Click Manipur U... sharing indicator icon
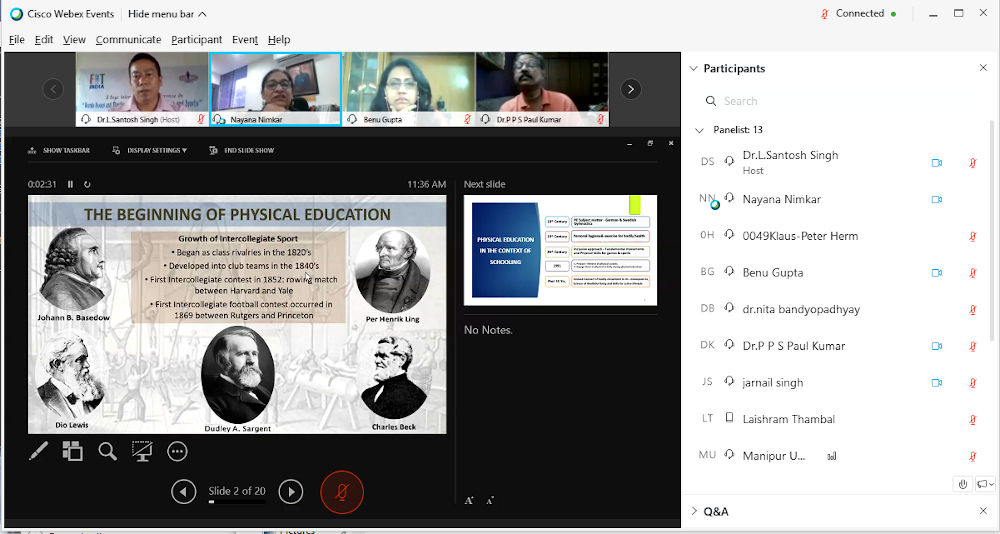The image size is (1000, 534). [x=832, y=456]
